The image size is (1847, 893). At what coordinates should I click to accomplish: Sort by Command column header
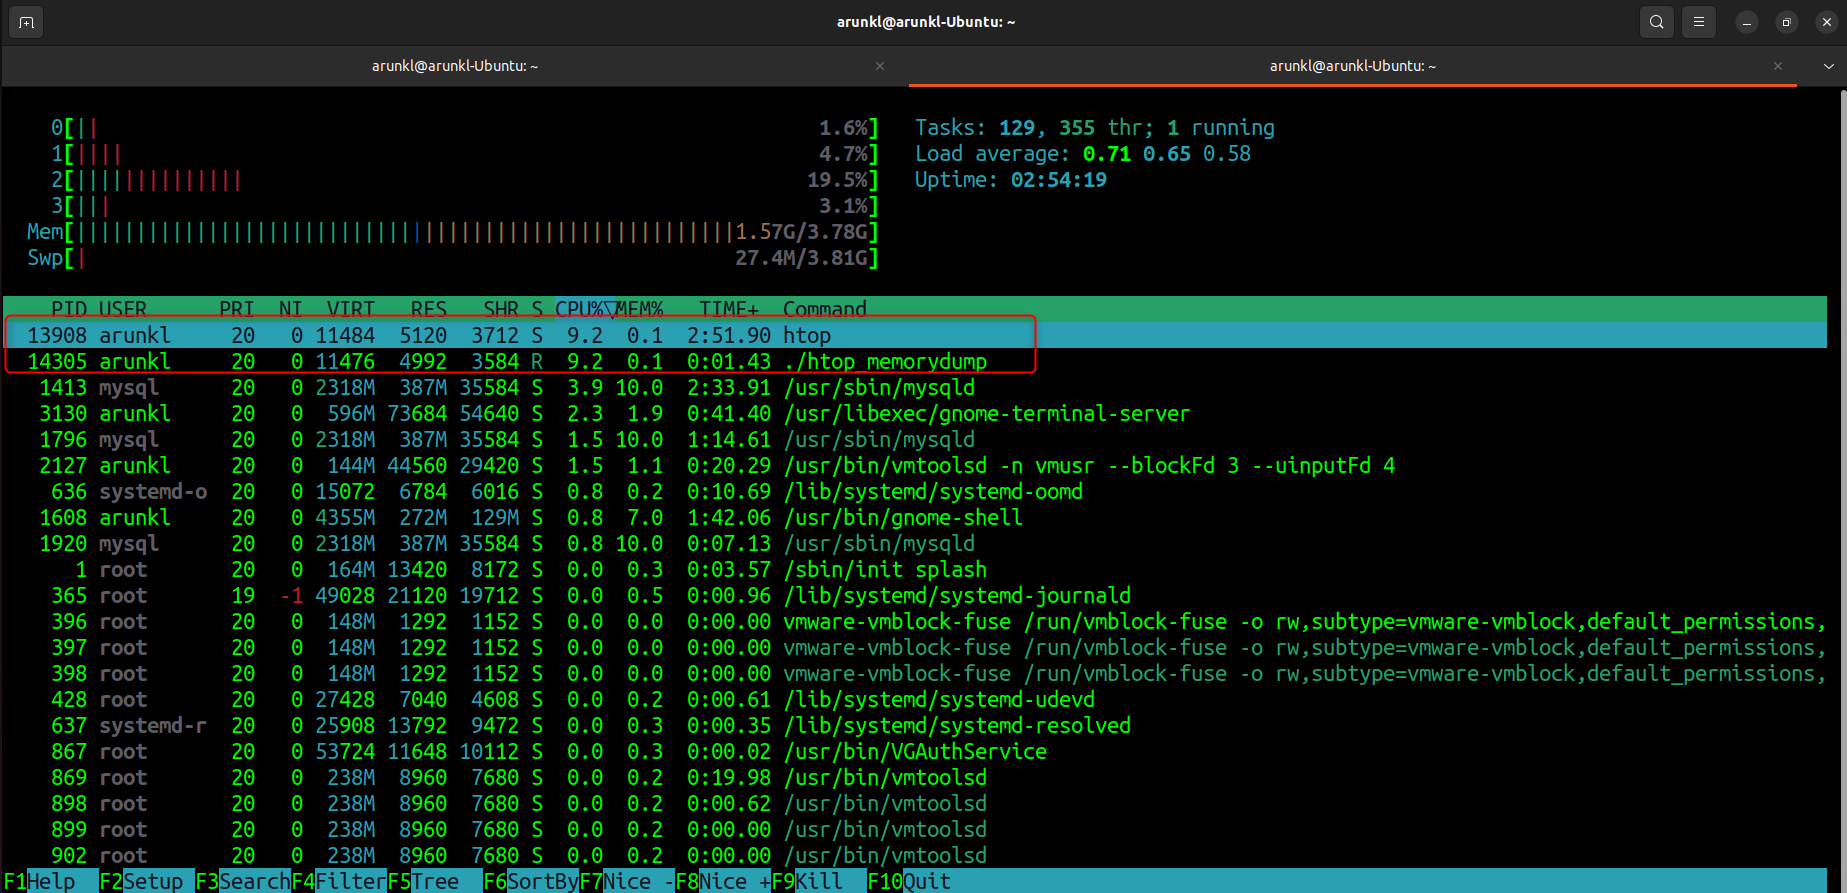(825, 309)
